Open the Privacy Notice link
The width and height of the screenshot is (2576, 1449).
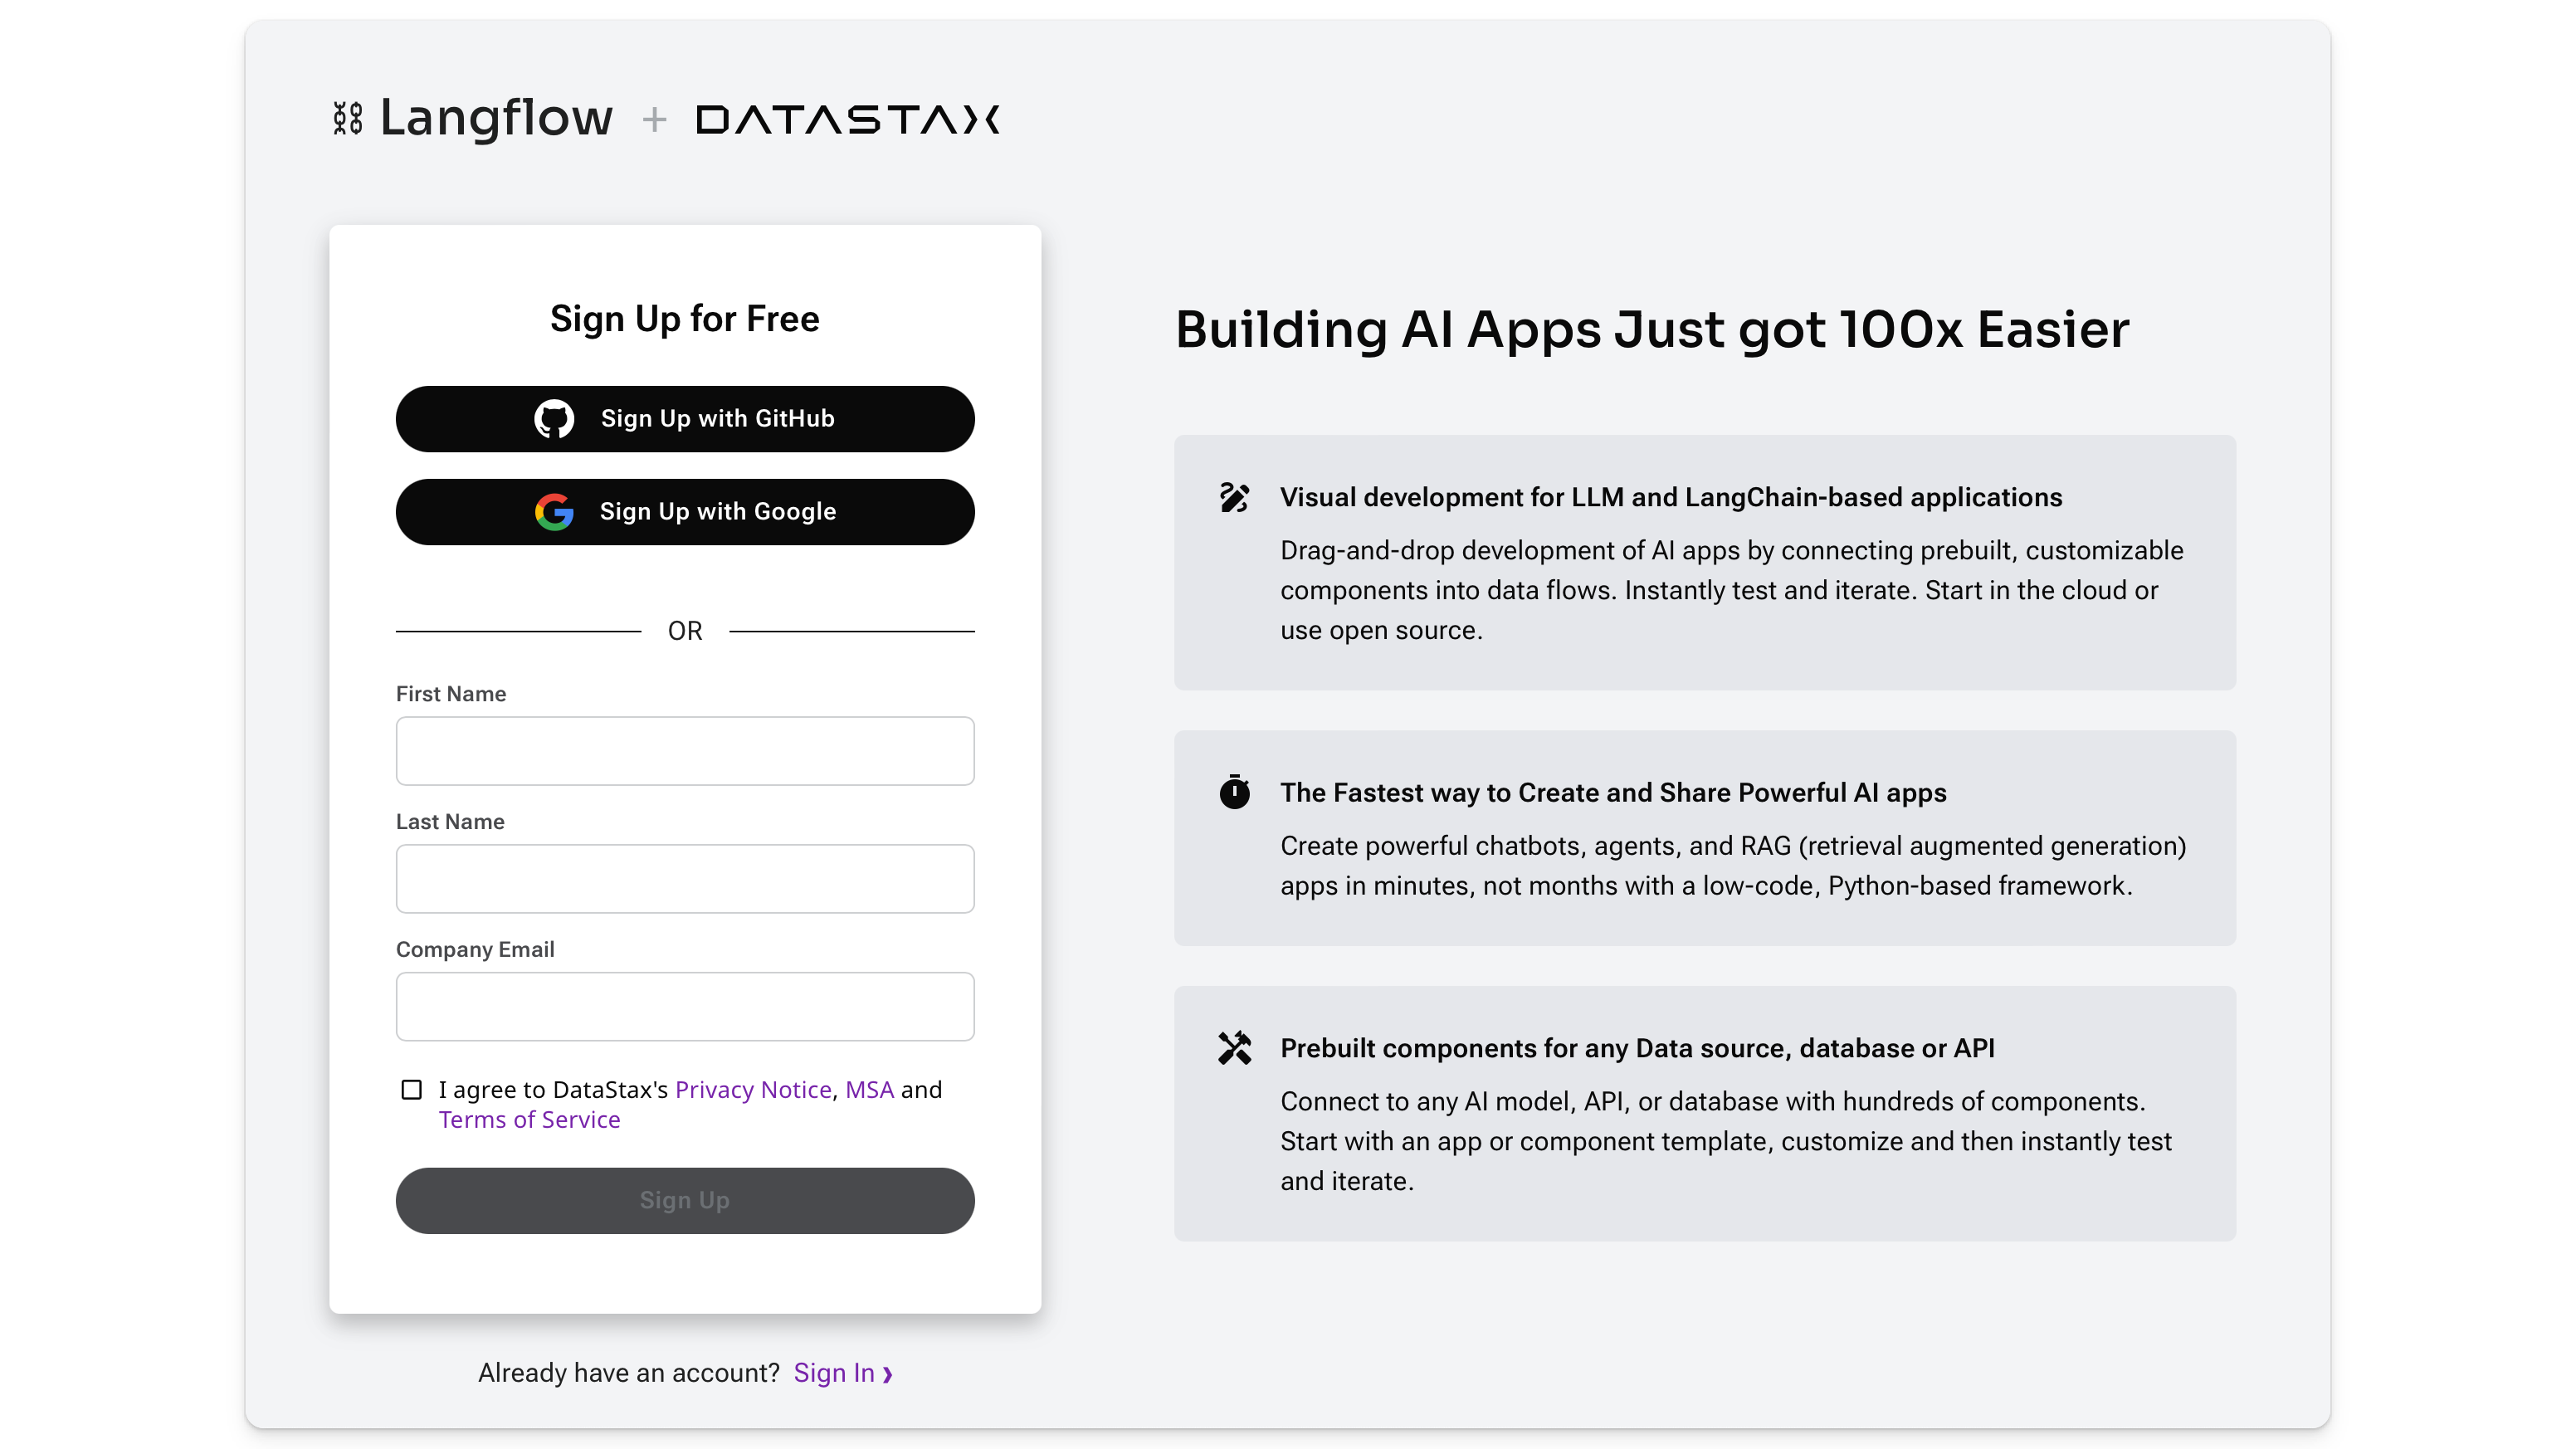pos(753,1089)
